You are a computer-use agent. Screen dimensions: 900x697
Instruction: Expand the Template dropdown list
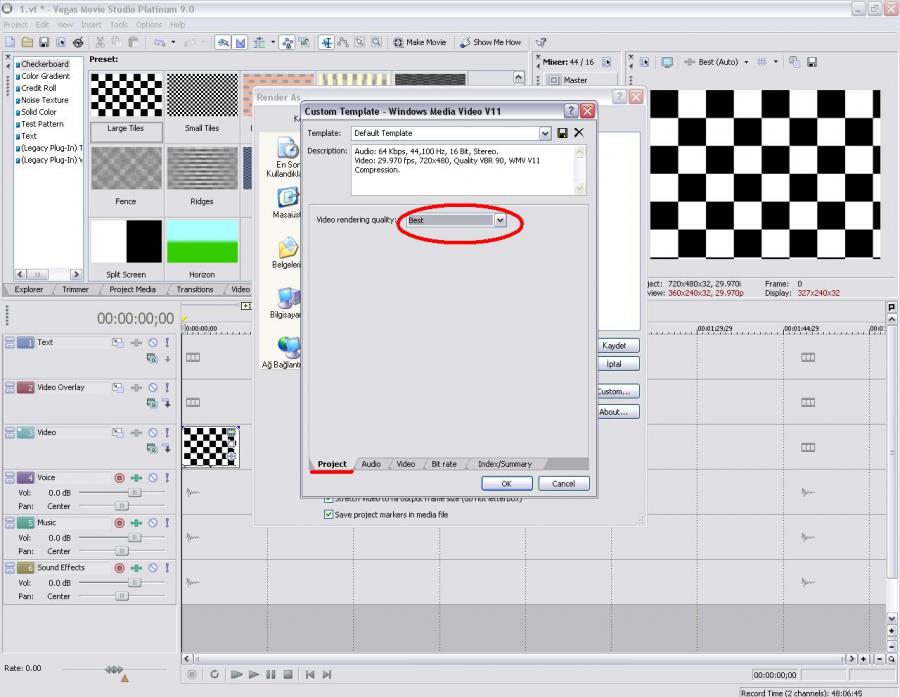coord(545,133)
